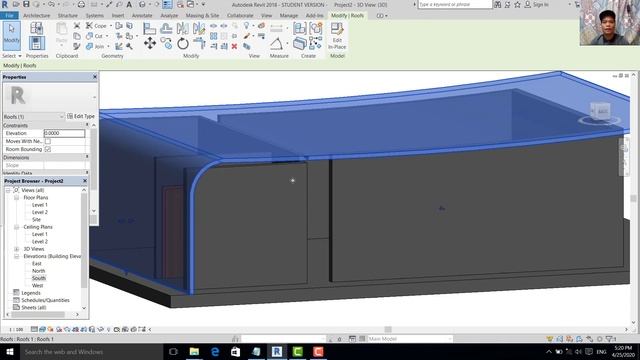This screenshot has width=640, height=360.
Task: Toggle Moves With Nearby checkbox
Action: [x=48, y=141]
